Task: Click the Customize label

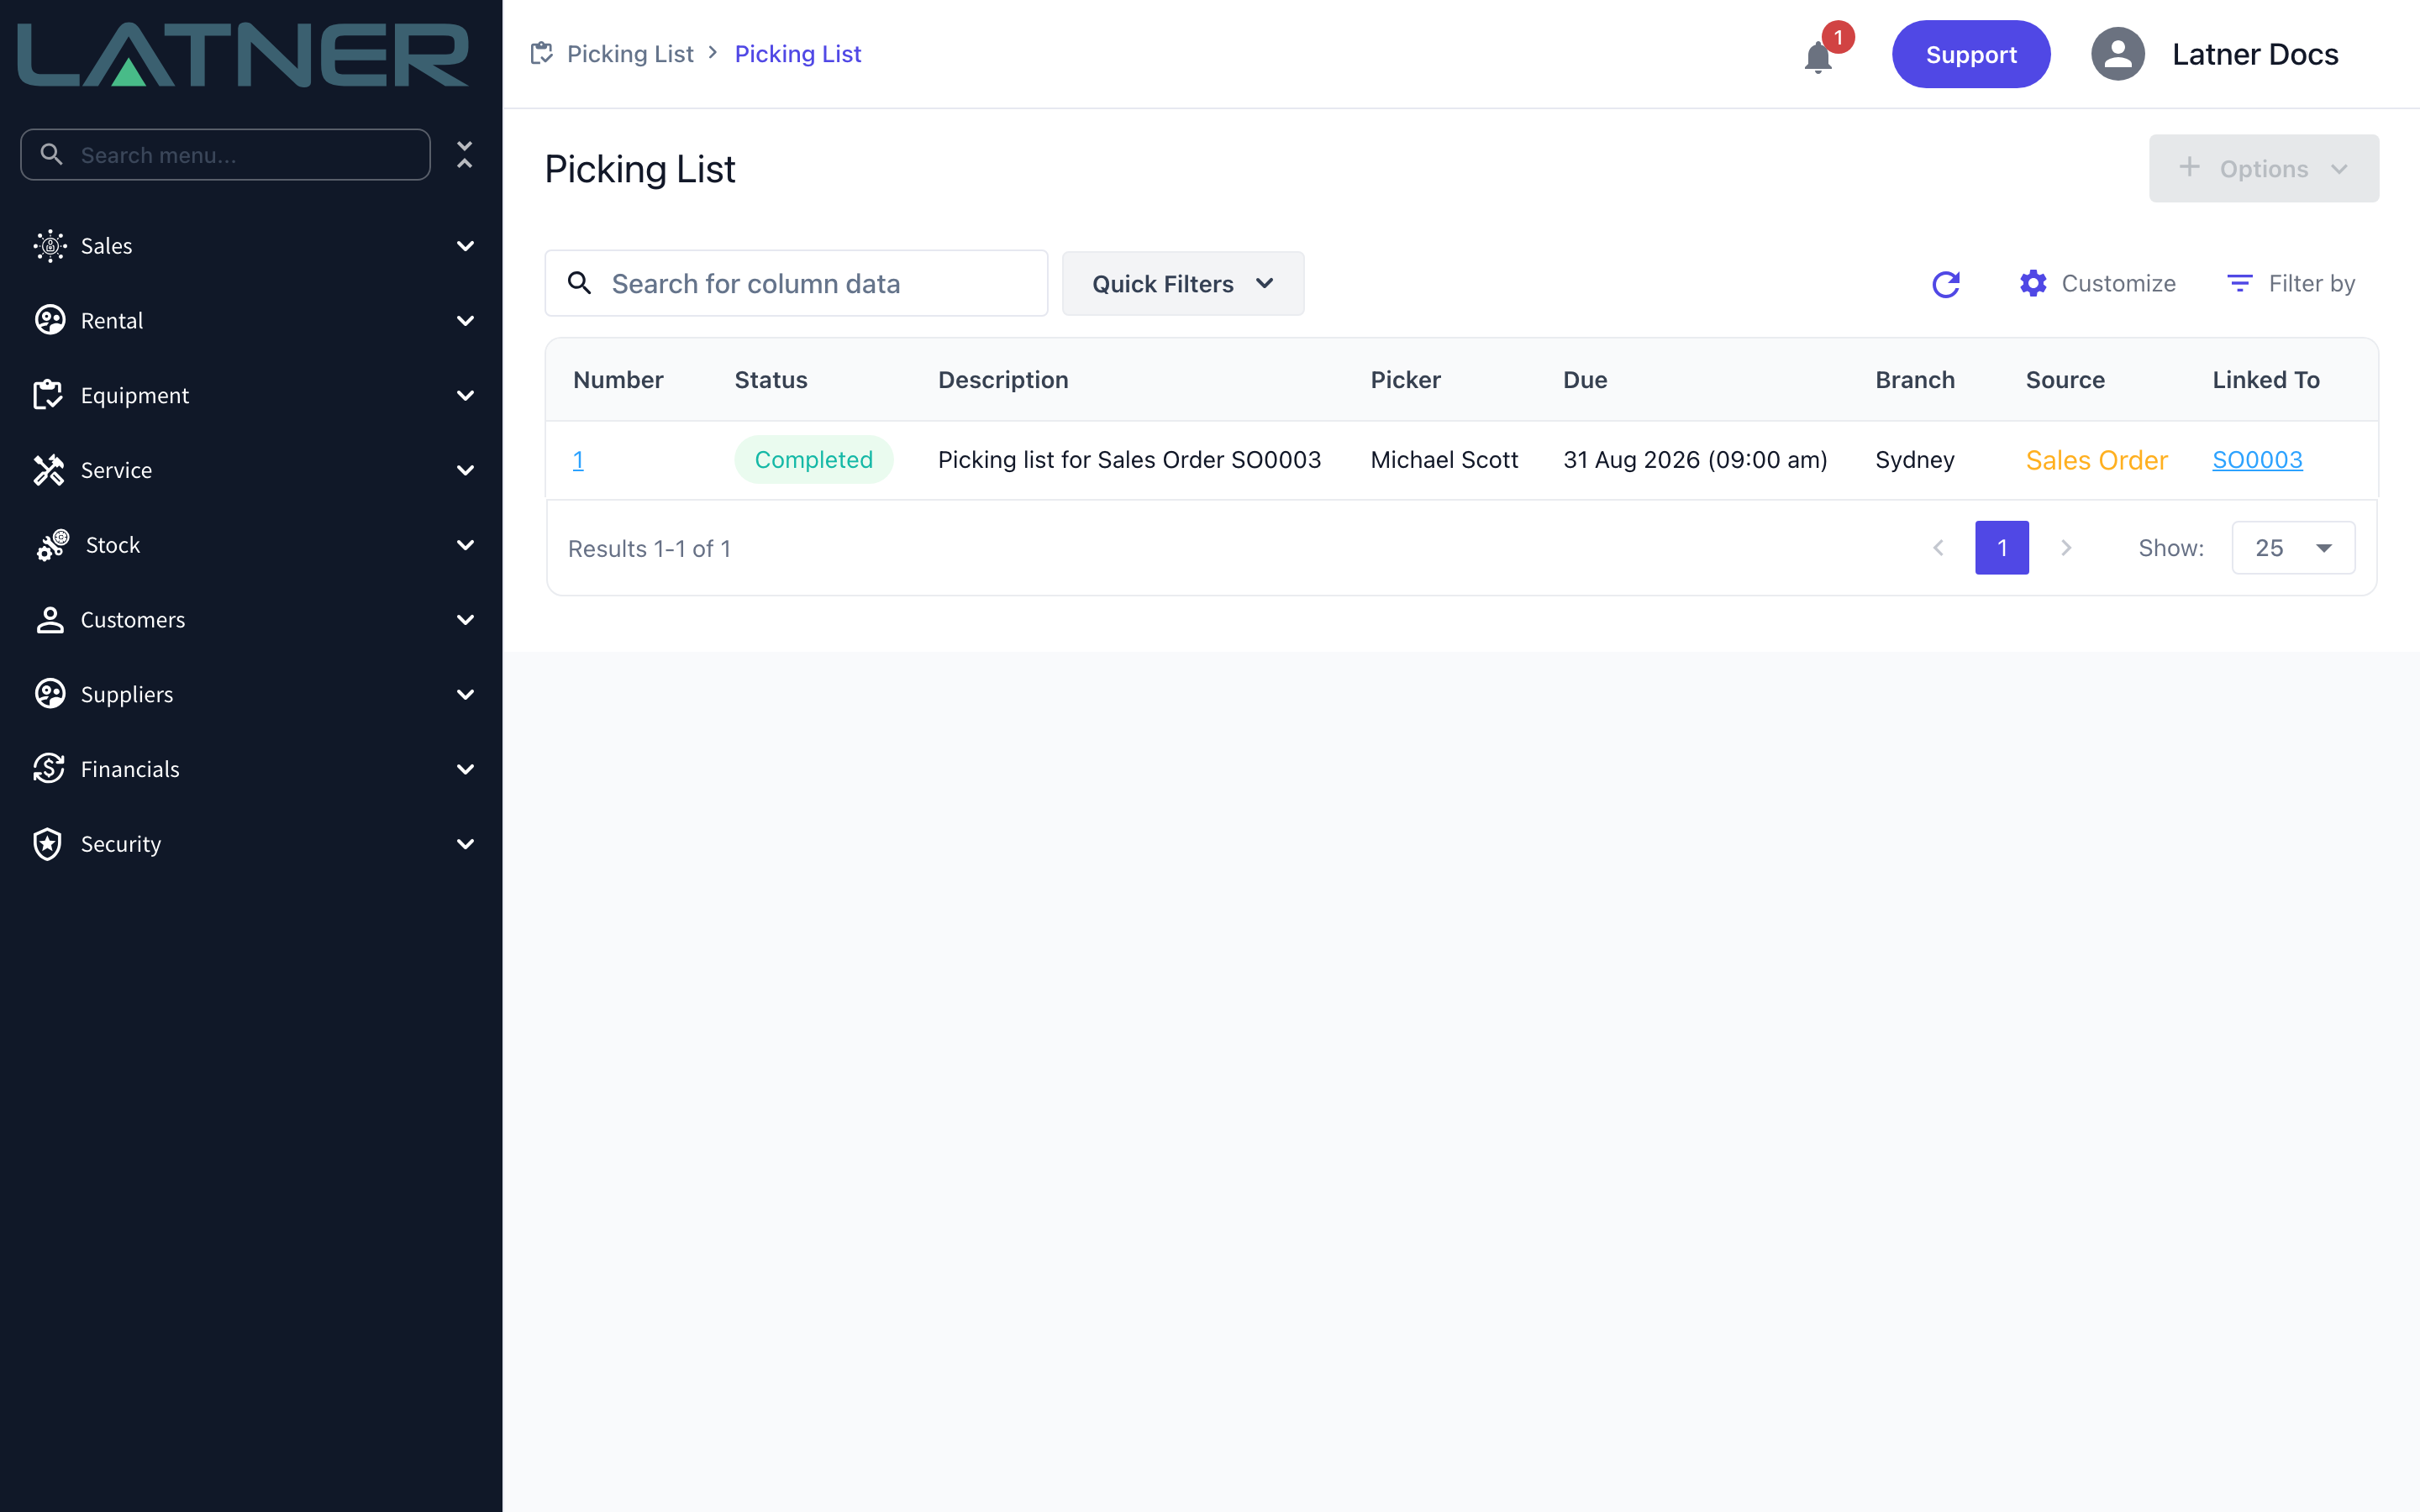Action: 2118,284
